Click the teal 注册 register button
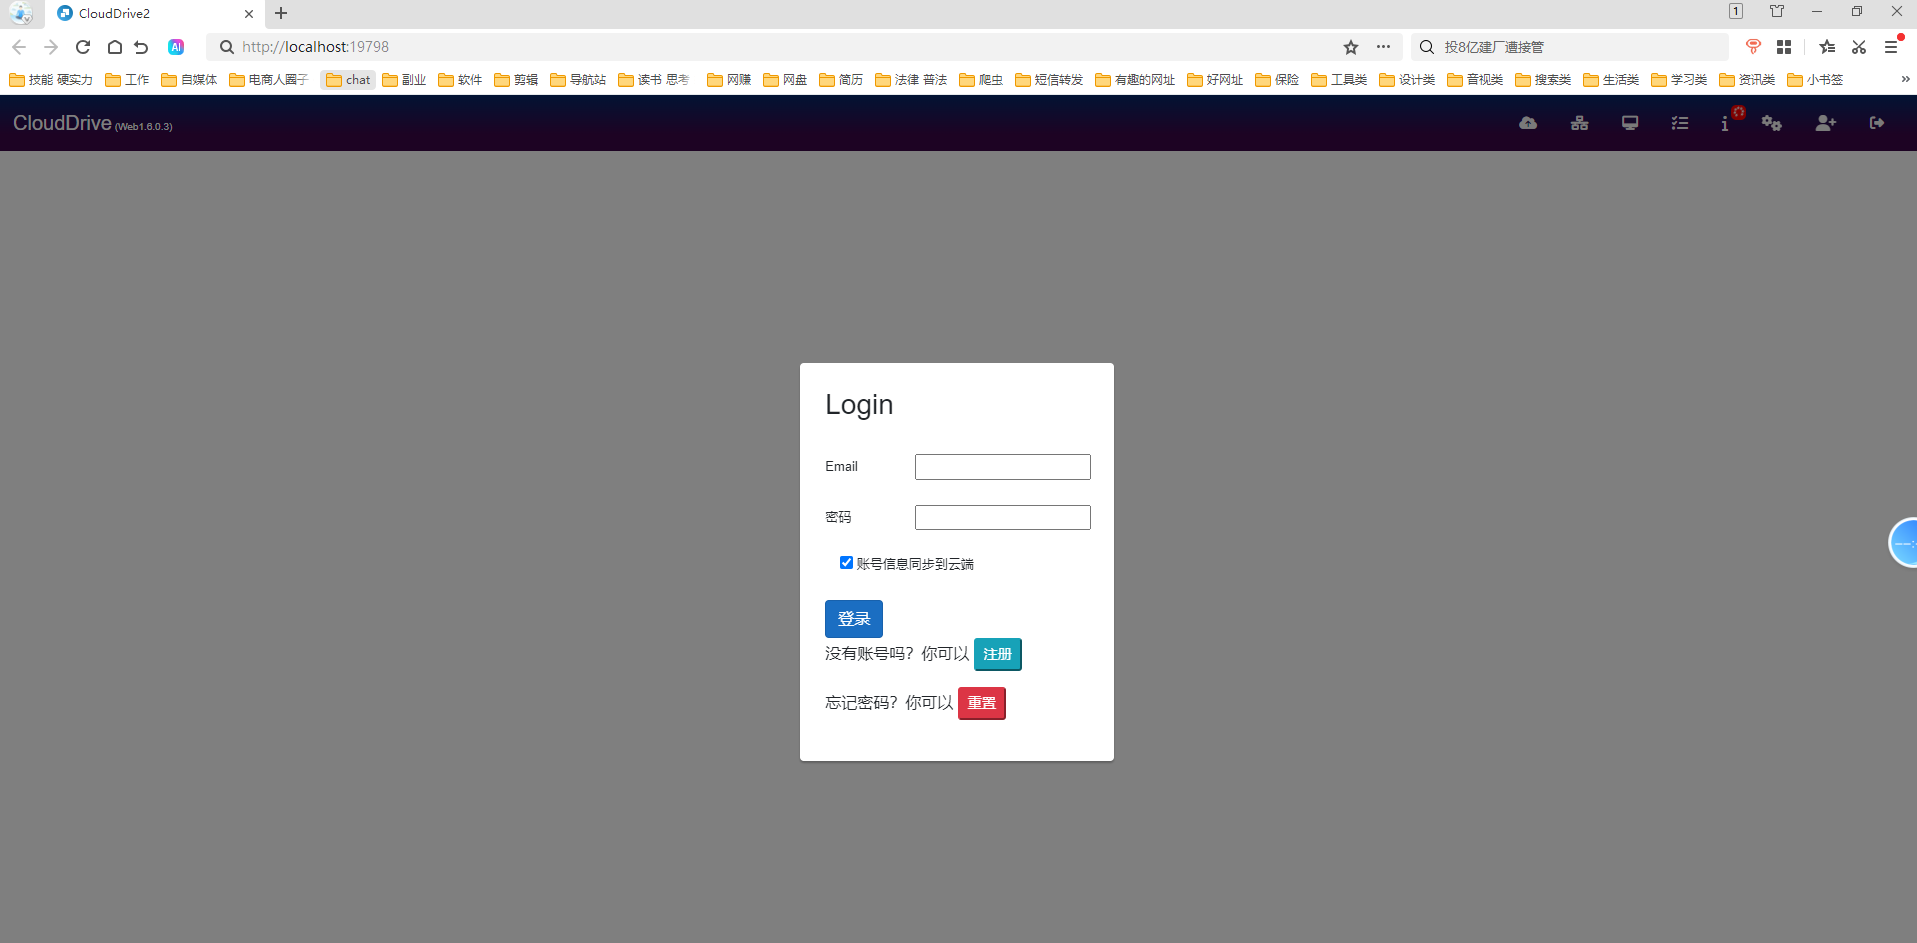Screen dimensions: 1917x943 tap(997, 654)
